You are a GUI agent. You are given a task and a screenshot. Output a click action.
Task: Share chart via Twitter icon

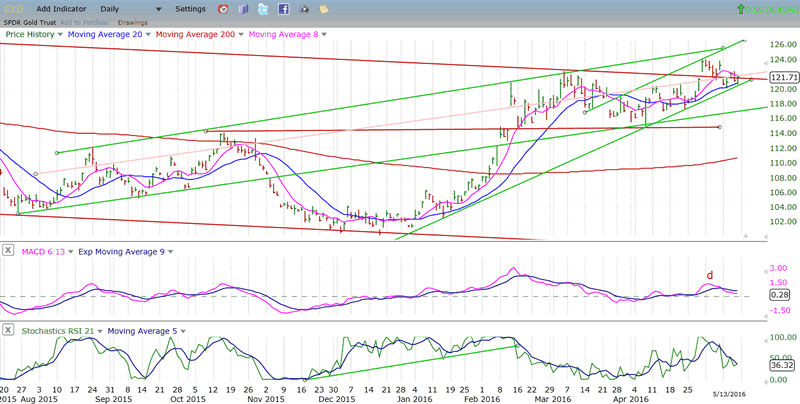point(262,9)
